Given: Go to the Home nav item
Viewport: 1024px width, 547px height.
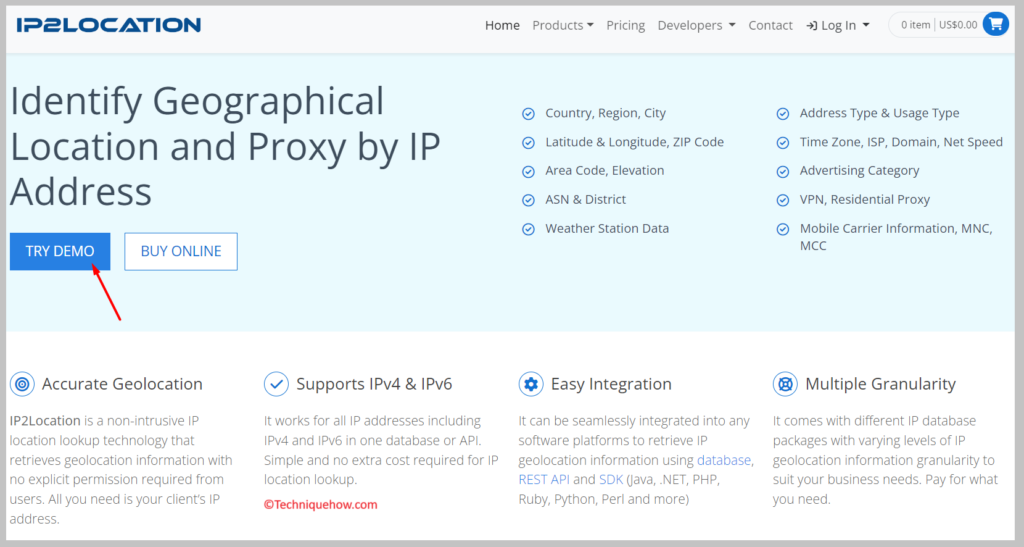Looking at the screenshot, I should (x=502, y=25).
